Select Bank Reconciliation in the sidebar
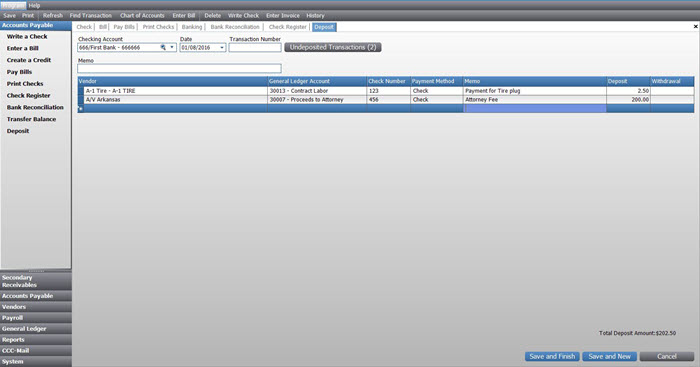 (x=35, y=108)
